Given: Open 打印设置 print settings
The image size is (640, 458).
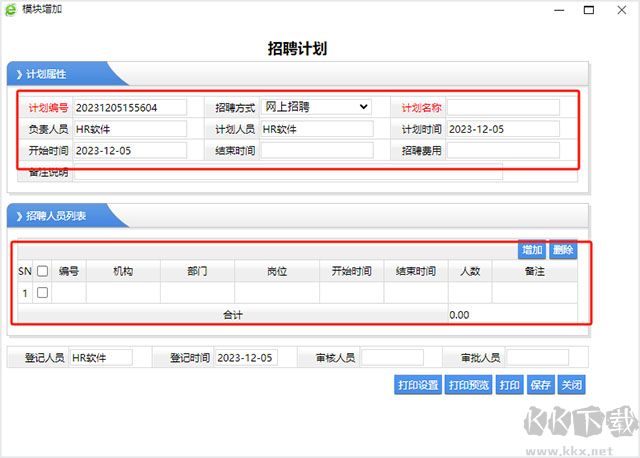Looking at the screenshot, I should pos(418,385).
